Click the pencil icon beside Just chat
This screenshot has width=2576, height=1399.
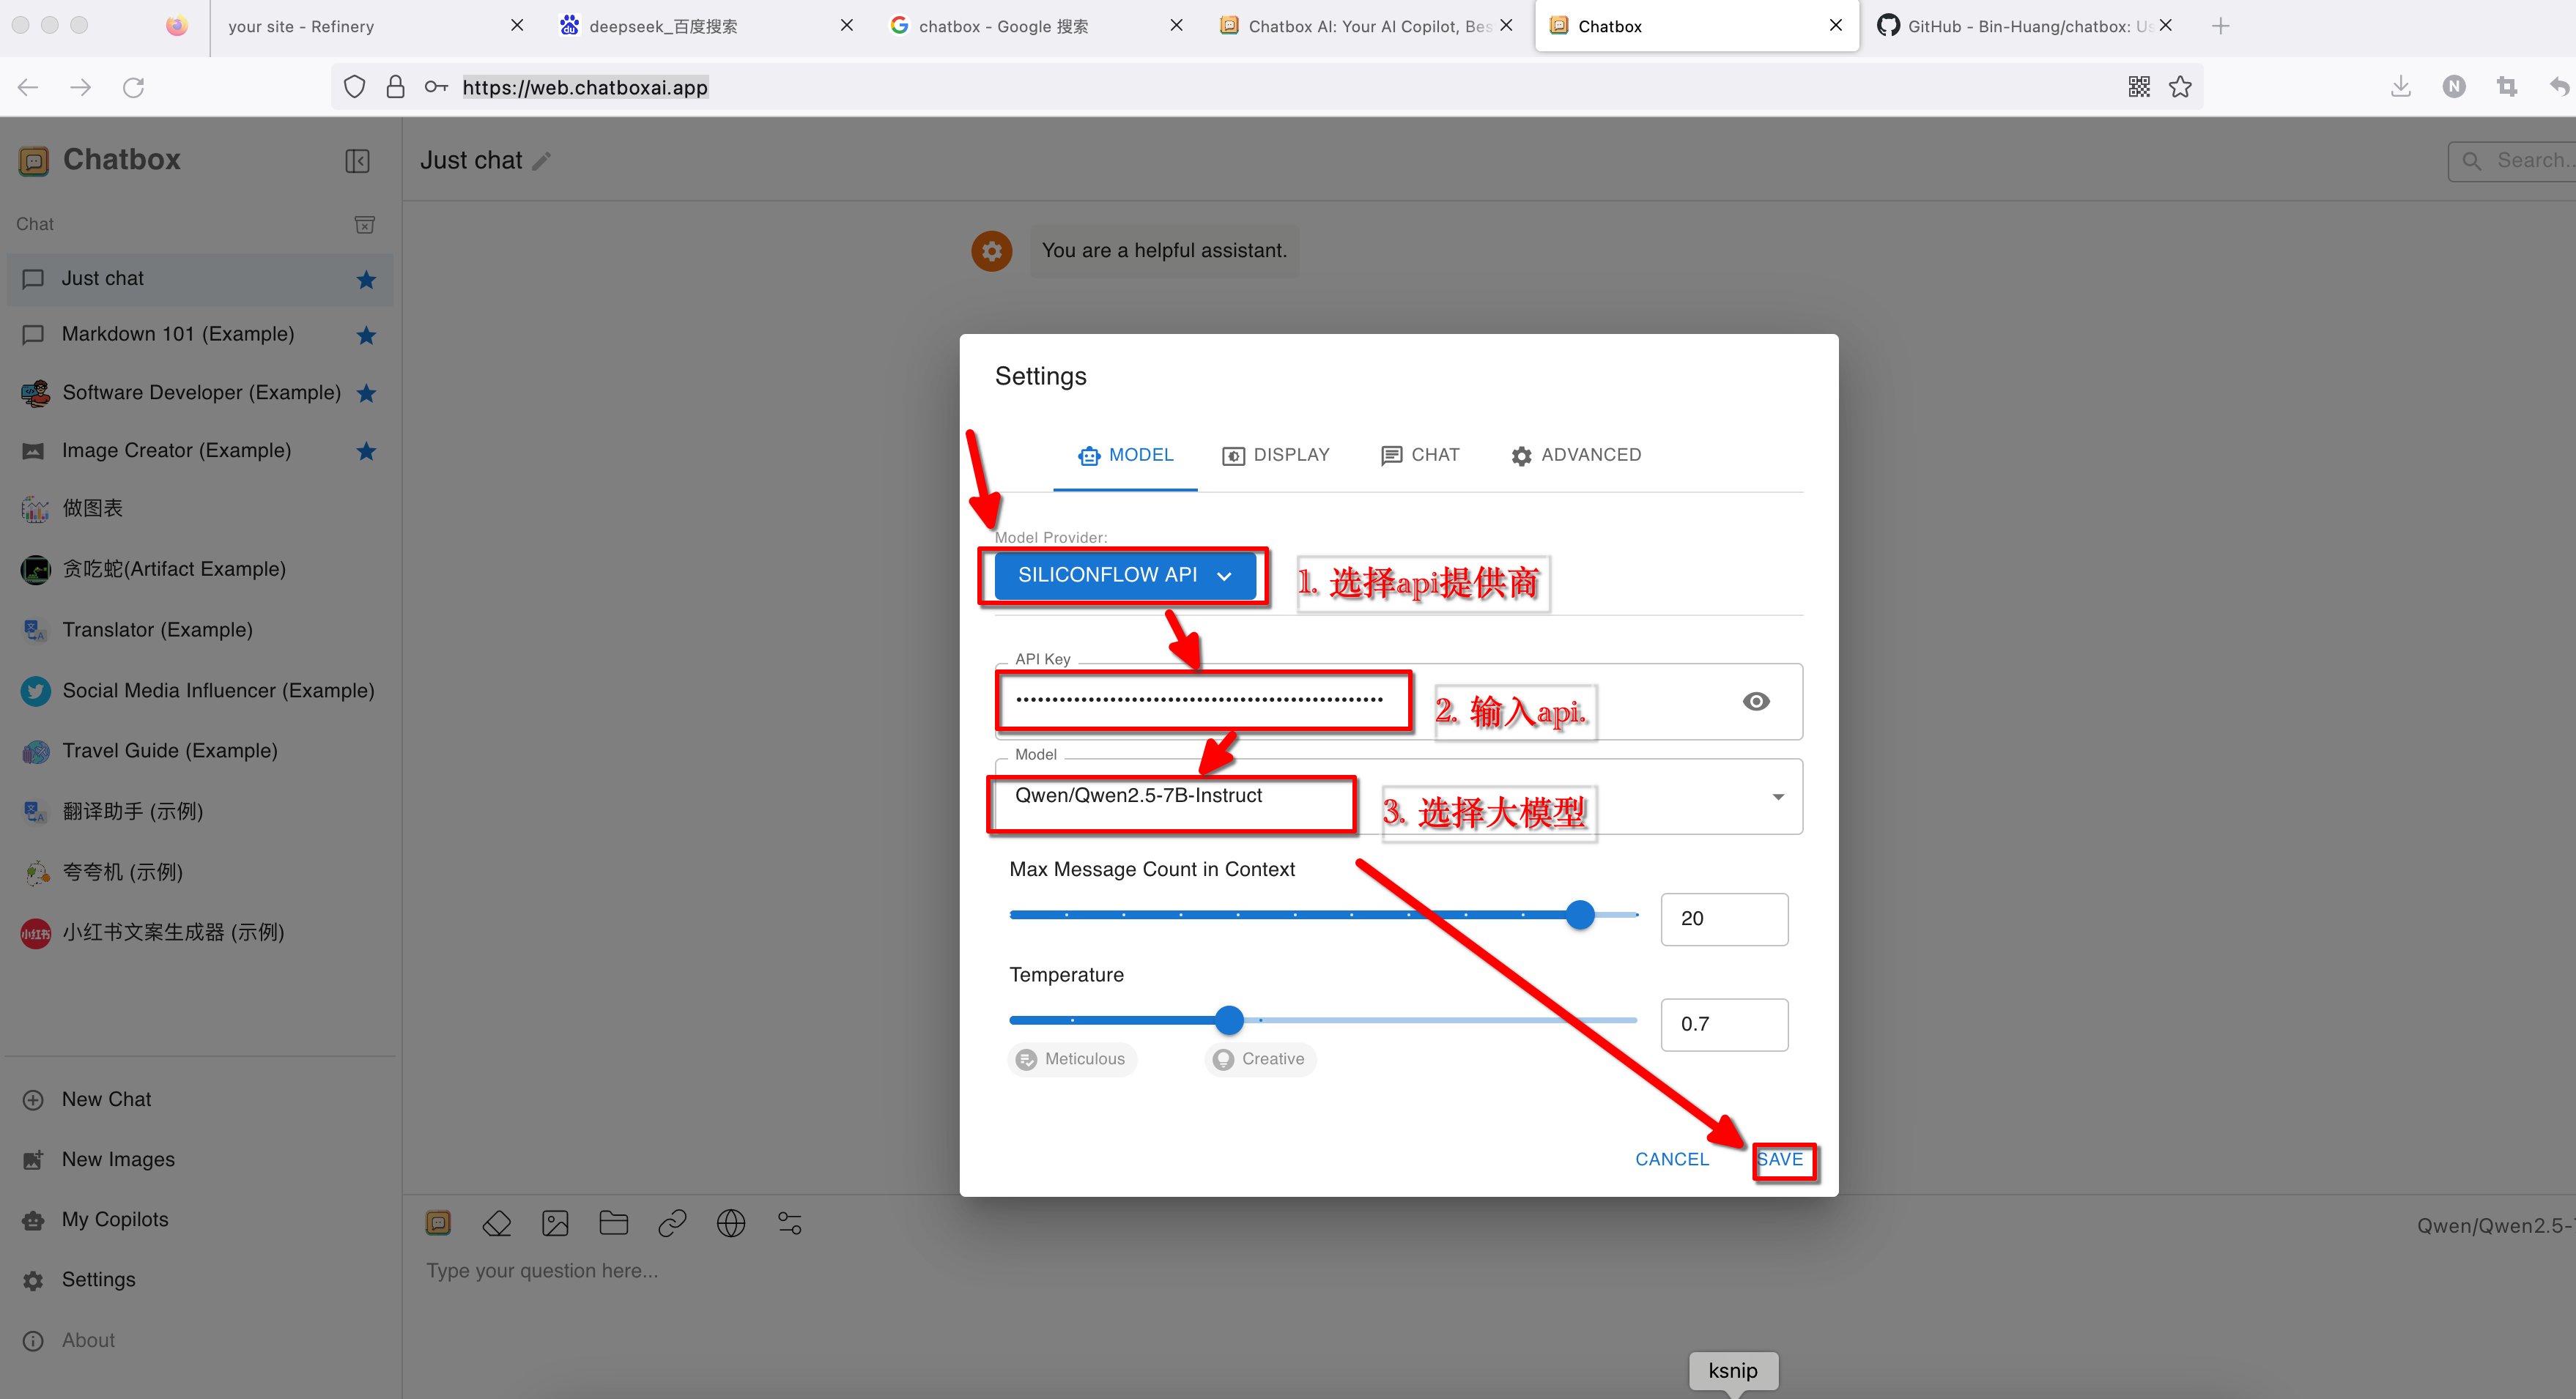(542, 161)
